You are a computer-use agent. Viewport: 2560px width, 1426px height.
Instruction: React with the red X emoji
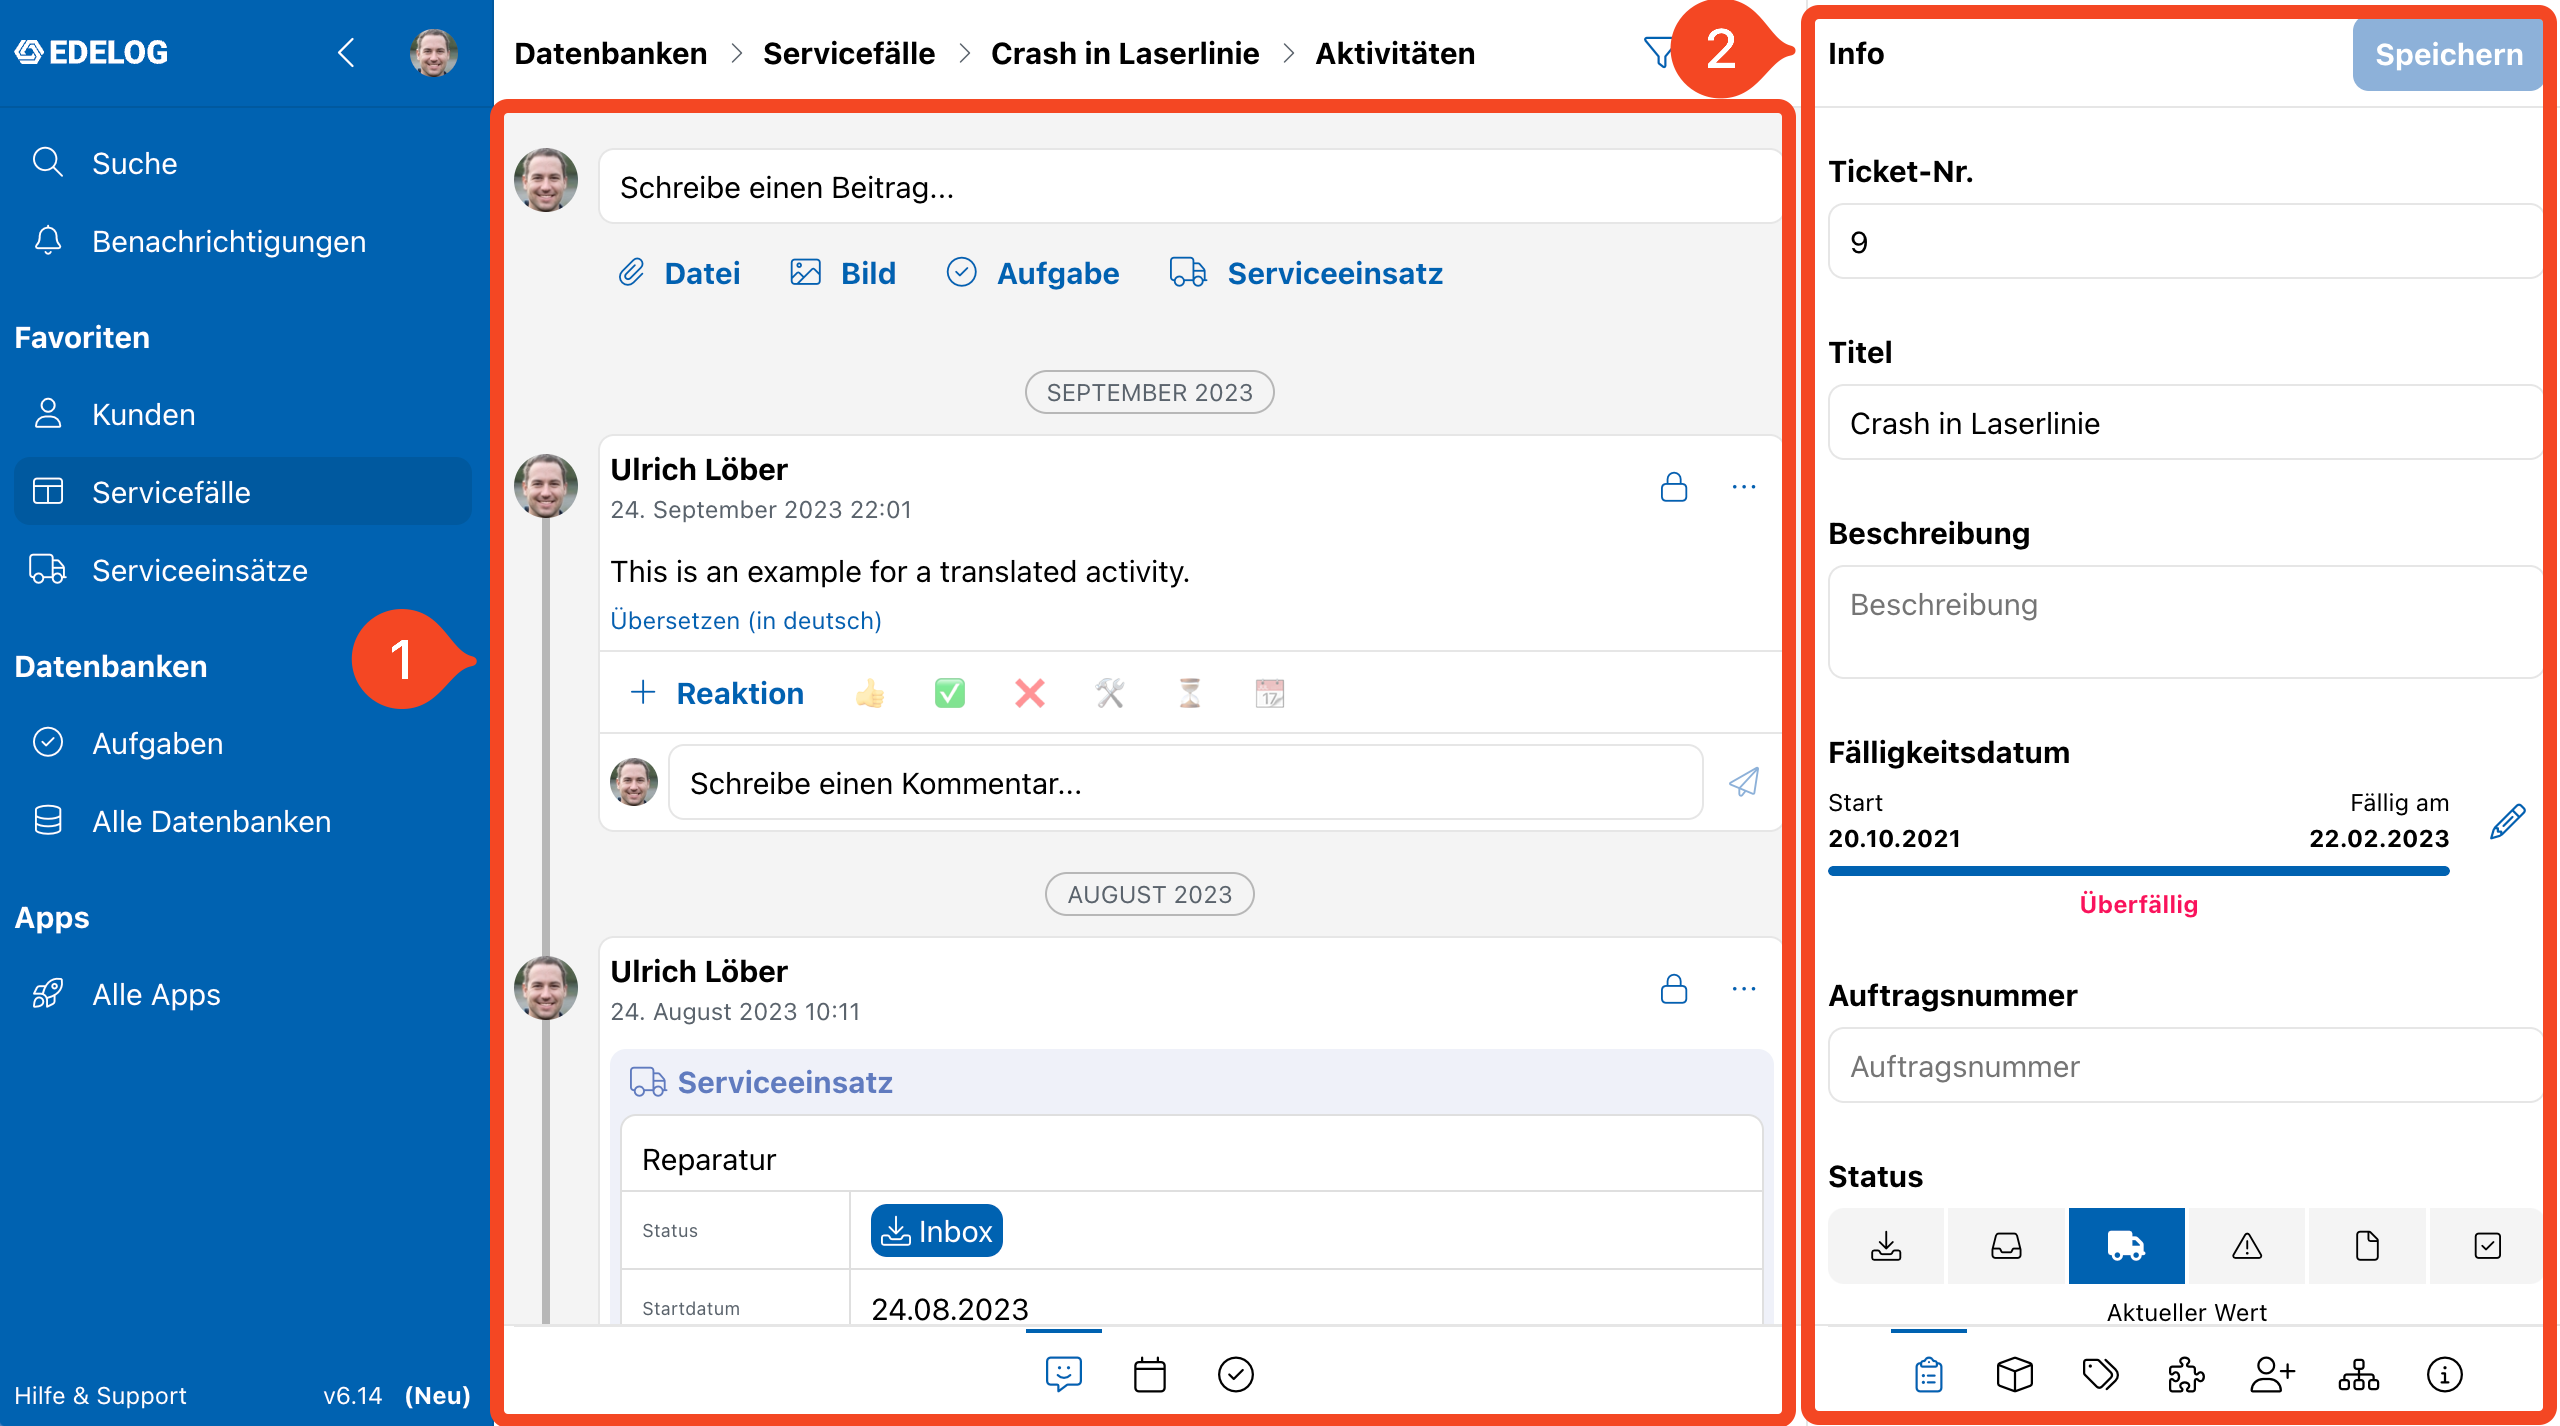click(x=1030, y=693)
